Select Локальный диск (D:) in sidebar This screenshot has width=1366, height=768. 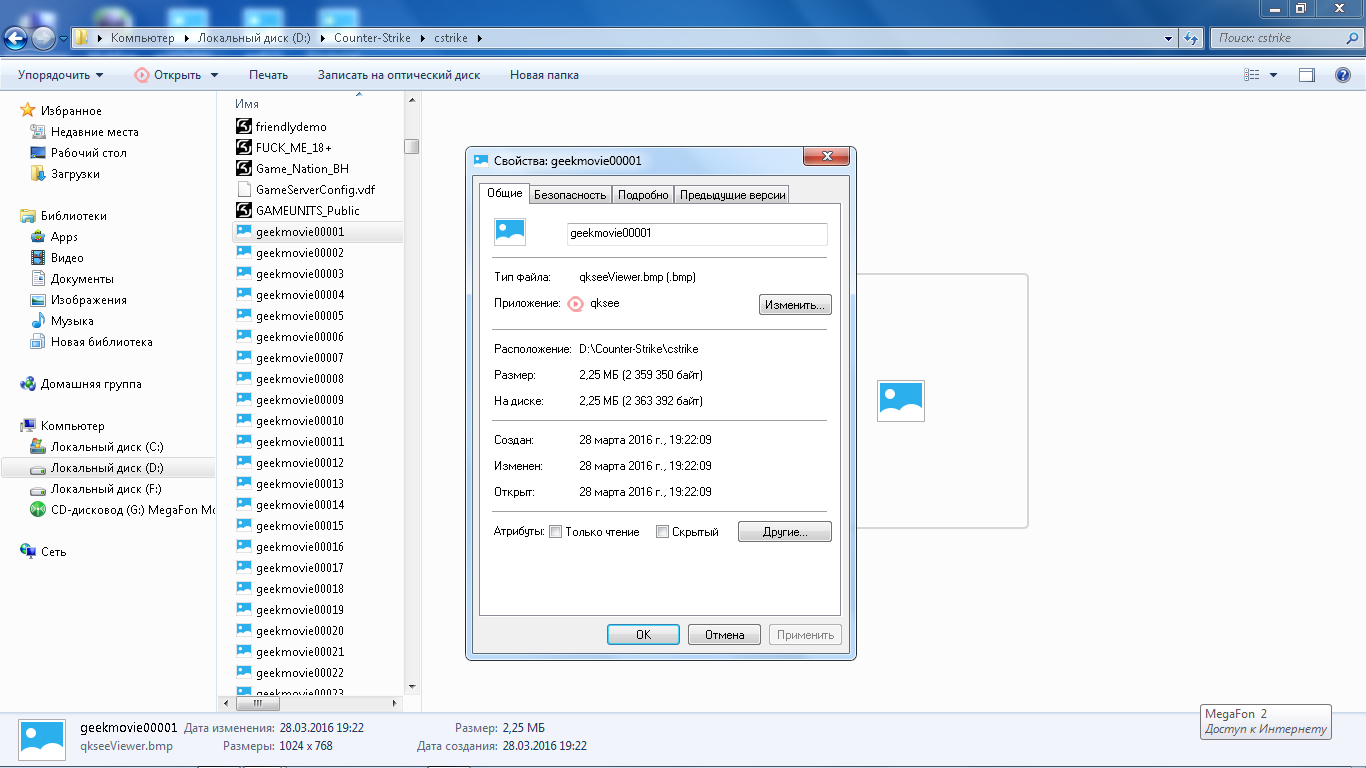(x=108, y=468)
